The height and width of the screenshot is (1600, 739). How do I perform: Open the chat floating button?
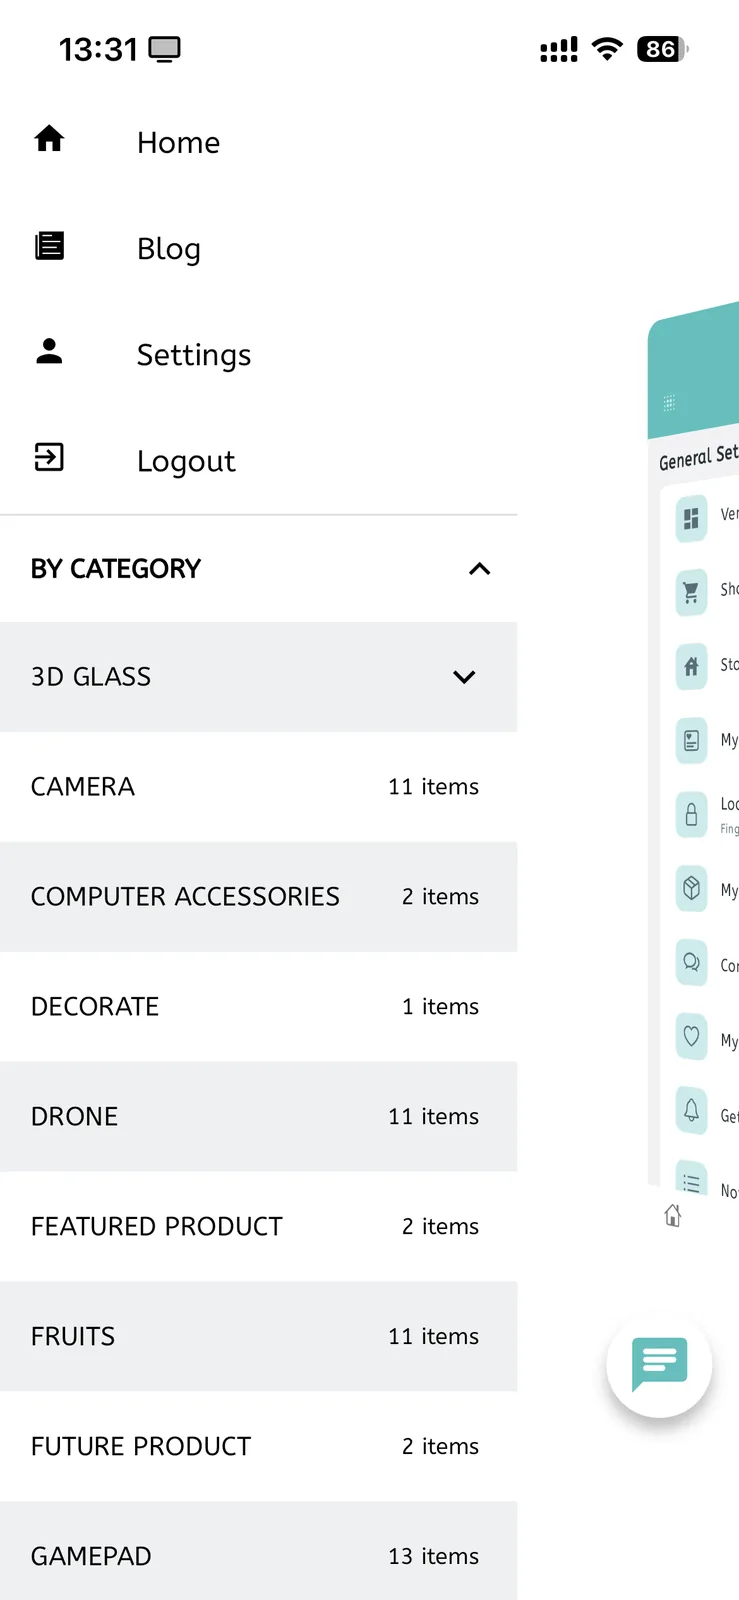659,1365
